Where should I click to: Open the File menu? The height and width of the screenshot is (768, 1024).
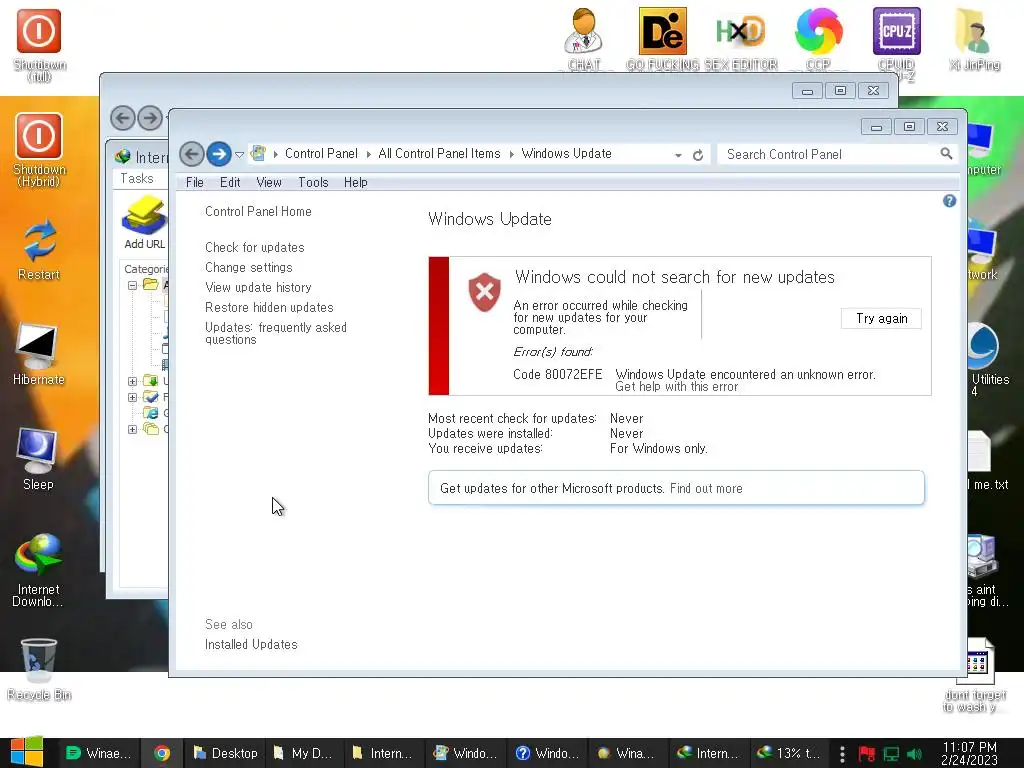pyautogui.click(x=195, y=182)
